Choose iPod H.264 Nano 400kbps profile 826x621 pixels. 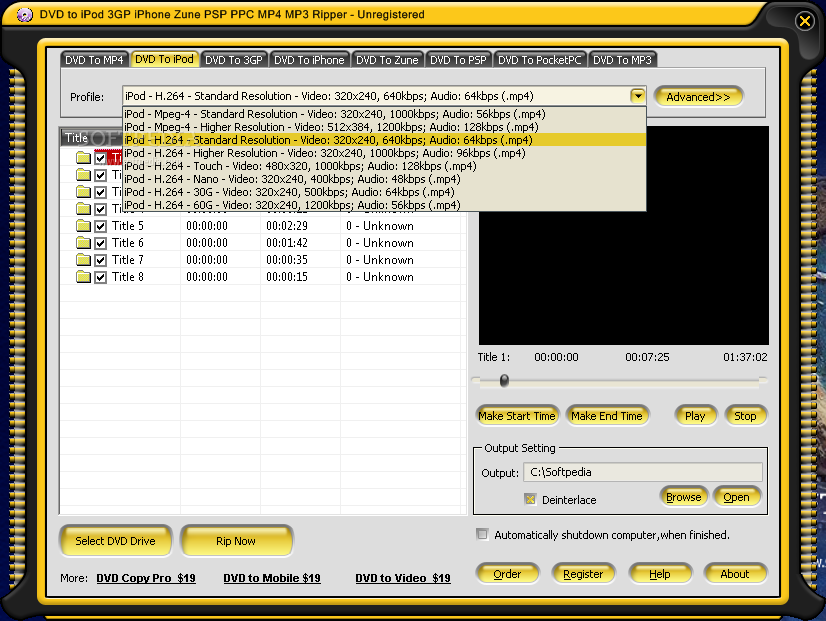click(384, 179)
